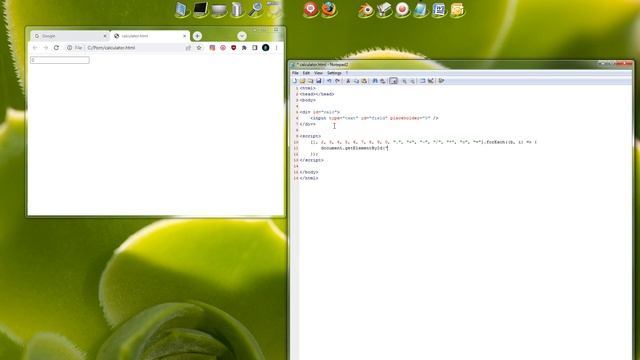Image resolution: width=640 pixels, height=360 pixels.
Task: Reload the calculator.html page
Action: click(56, 48)
